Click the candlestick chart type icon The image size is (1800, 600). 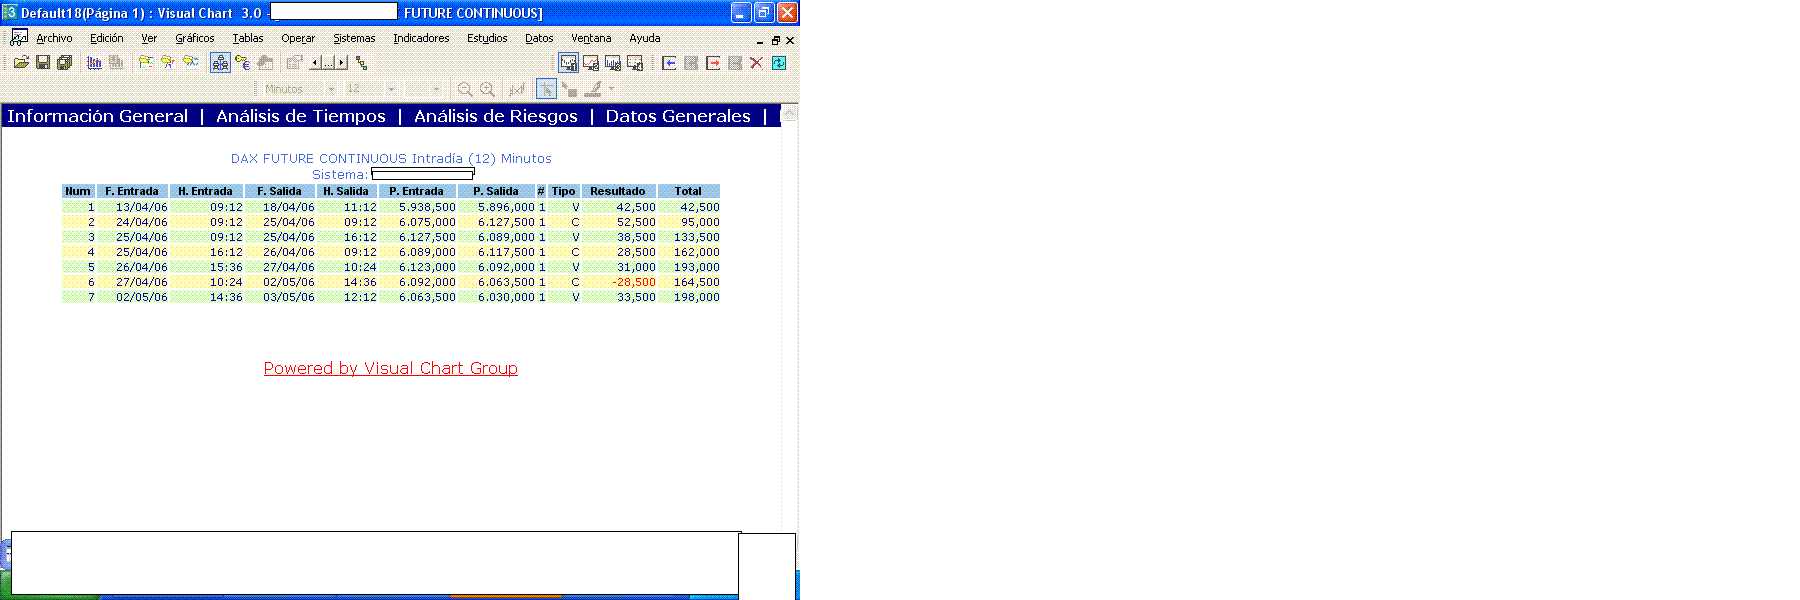coord(517,89)
